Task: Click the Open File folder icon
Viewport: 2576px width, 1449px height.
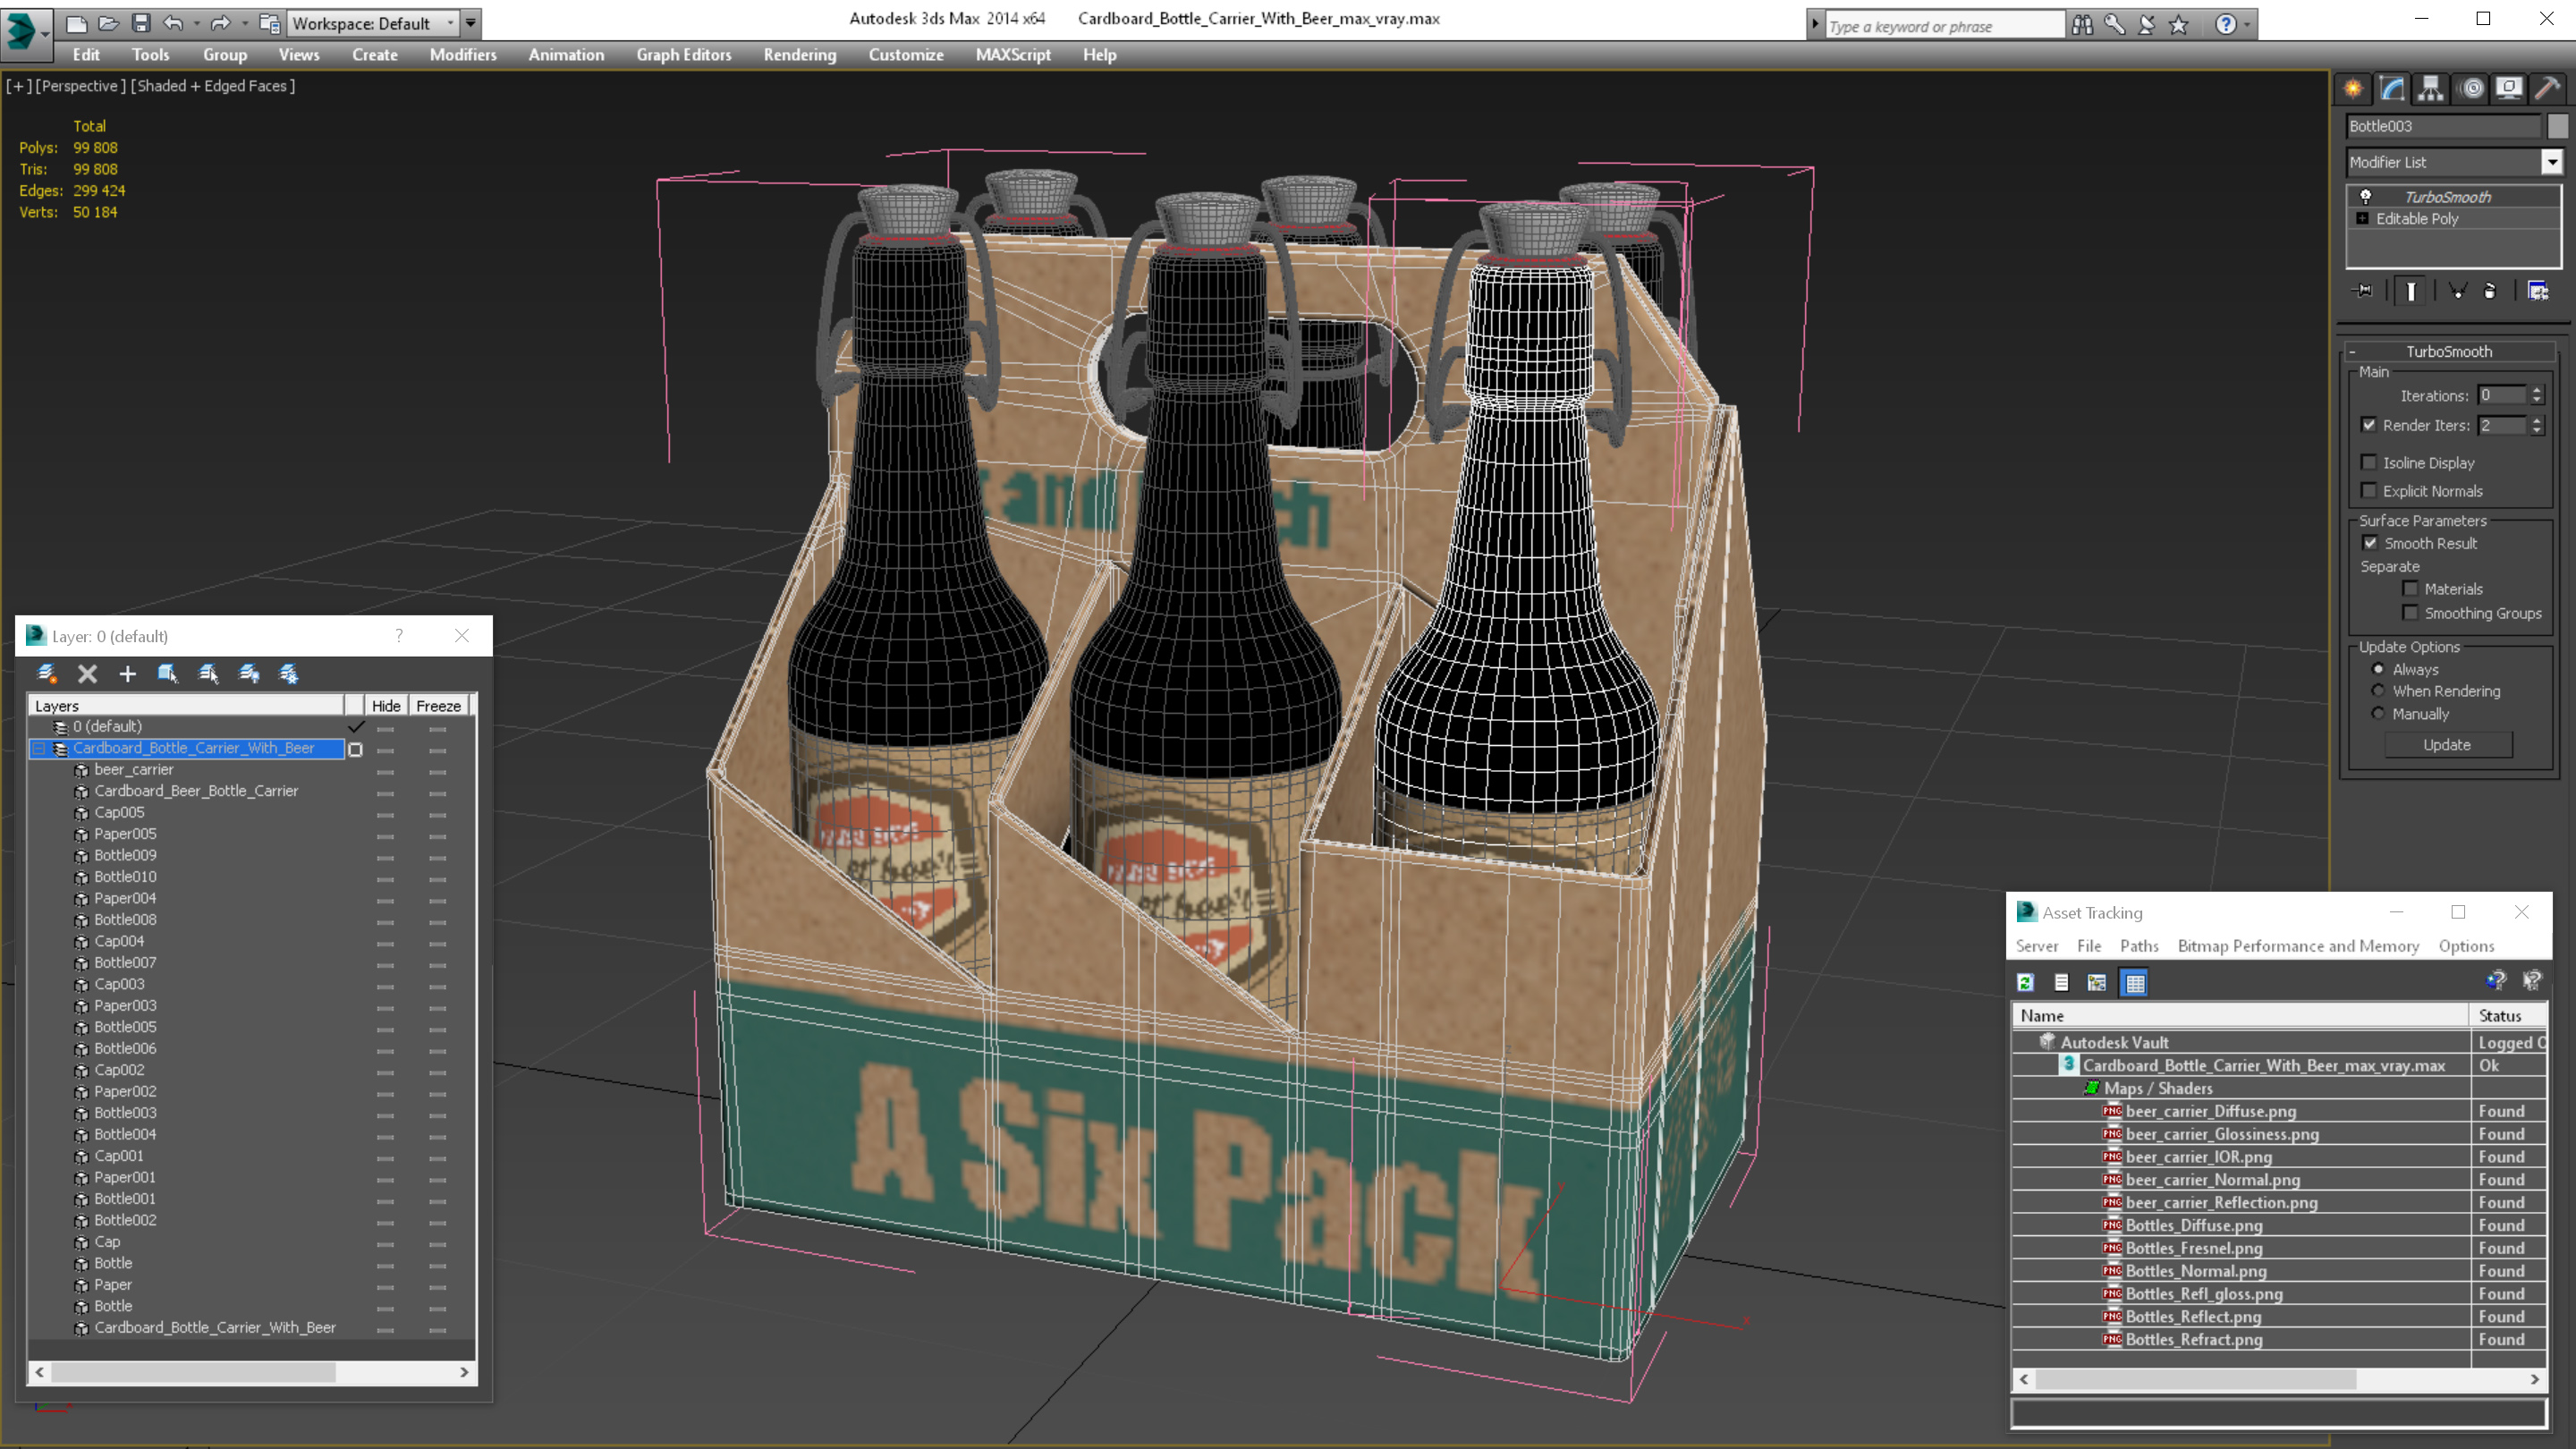Action: click(x=108, y=23)
